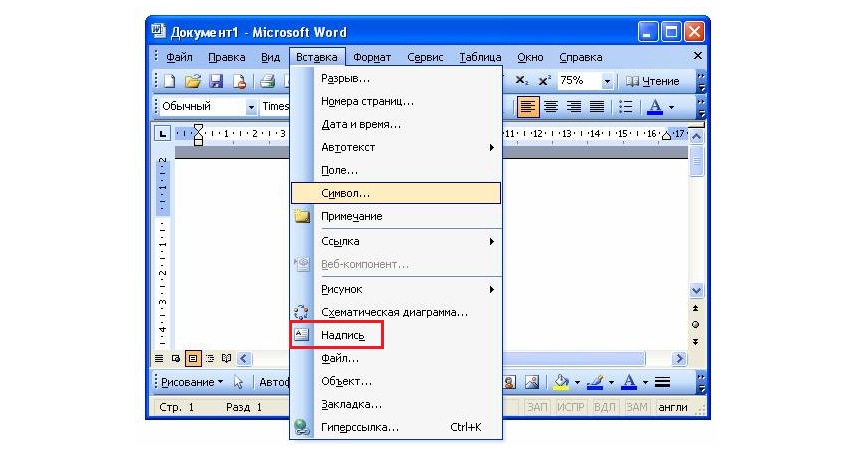Create a new blank document icon
The image size is (842, 452).
pos(170,81)
